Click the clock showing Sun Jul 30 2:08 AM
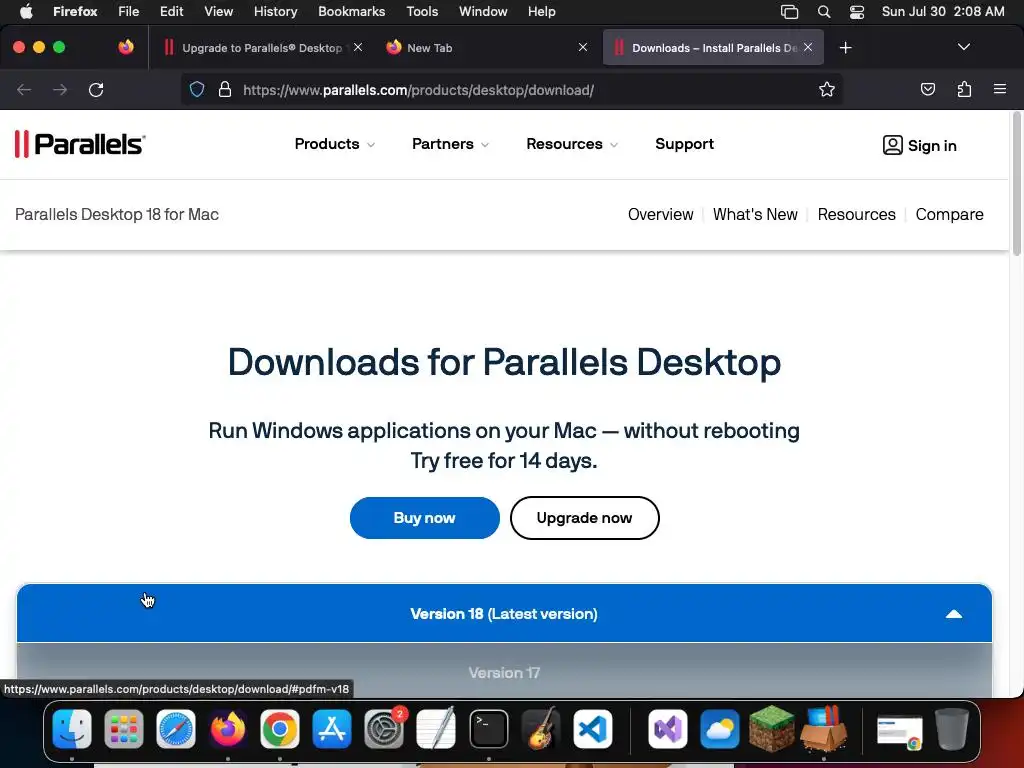The height and width of the screenshot is (768, 1024). (x=943, y=11)
